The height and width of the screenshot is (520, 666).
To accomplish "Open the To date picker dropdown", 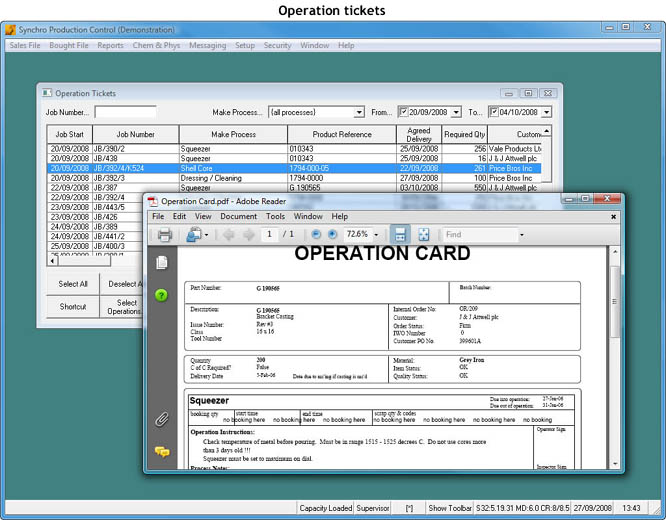I will [547, 112].
